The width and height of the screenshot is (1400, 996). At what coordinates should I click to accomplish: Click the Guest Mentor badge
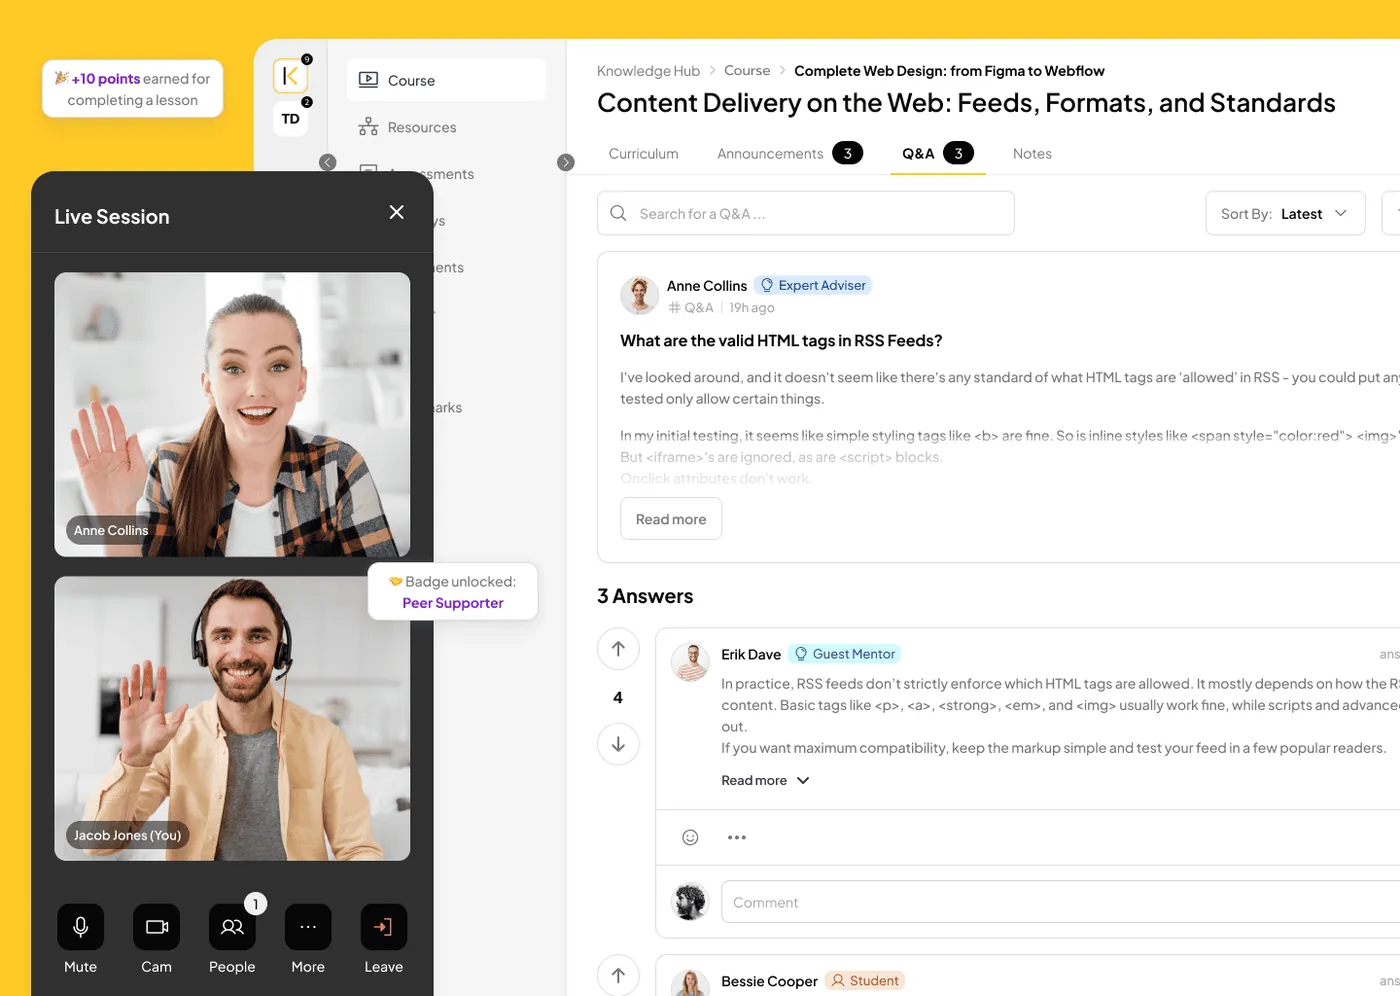(845, 654)
